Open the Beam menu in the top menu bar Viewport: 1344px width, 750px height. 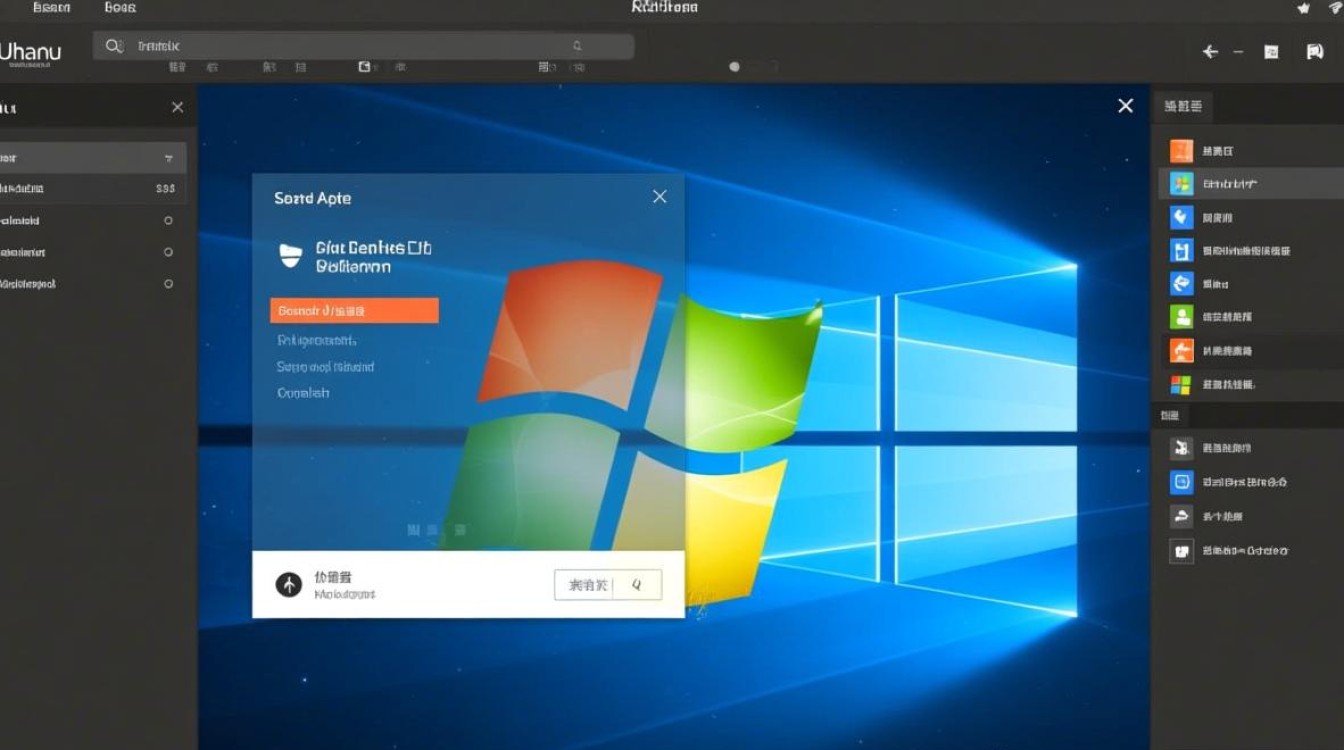pos(51,7)
